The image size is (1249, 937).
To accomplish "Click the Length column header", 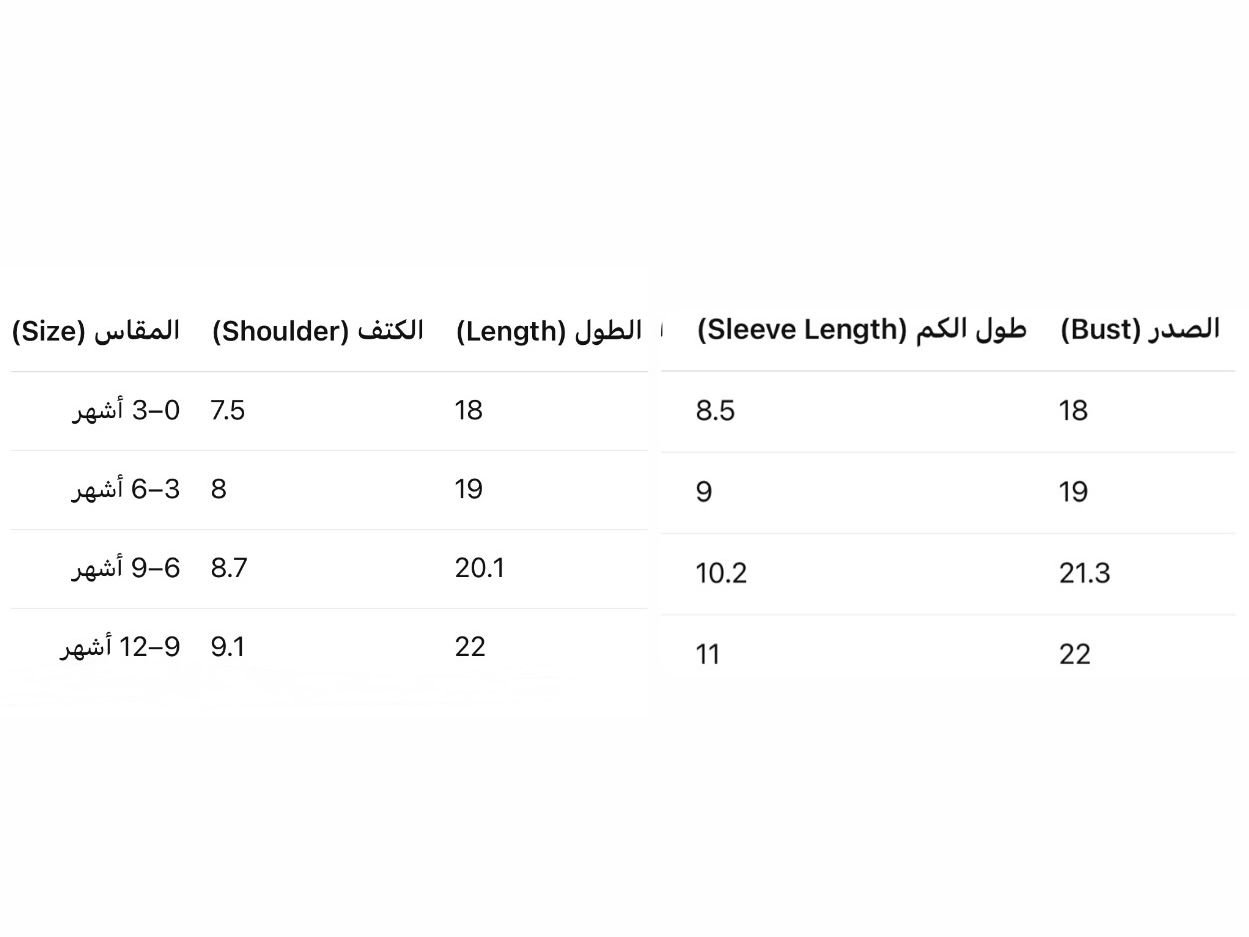I will click(548, 331).
